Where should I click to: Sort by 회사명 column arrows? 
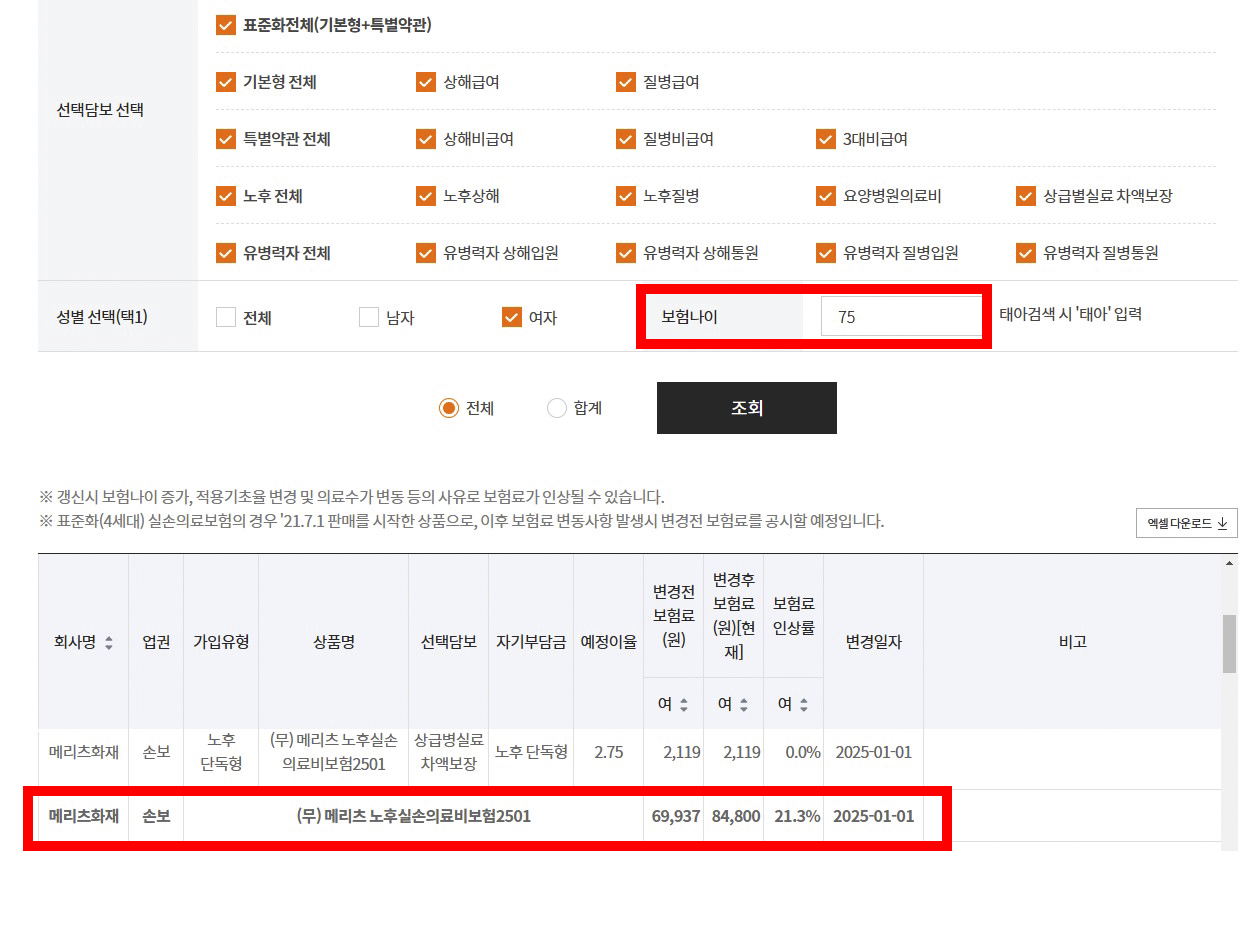[109, 643]
